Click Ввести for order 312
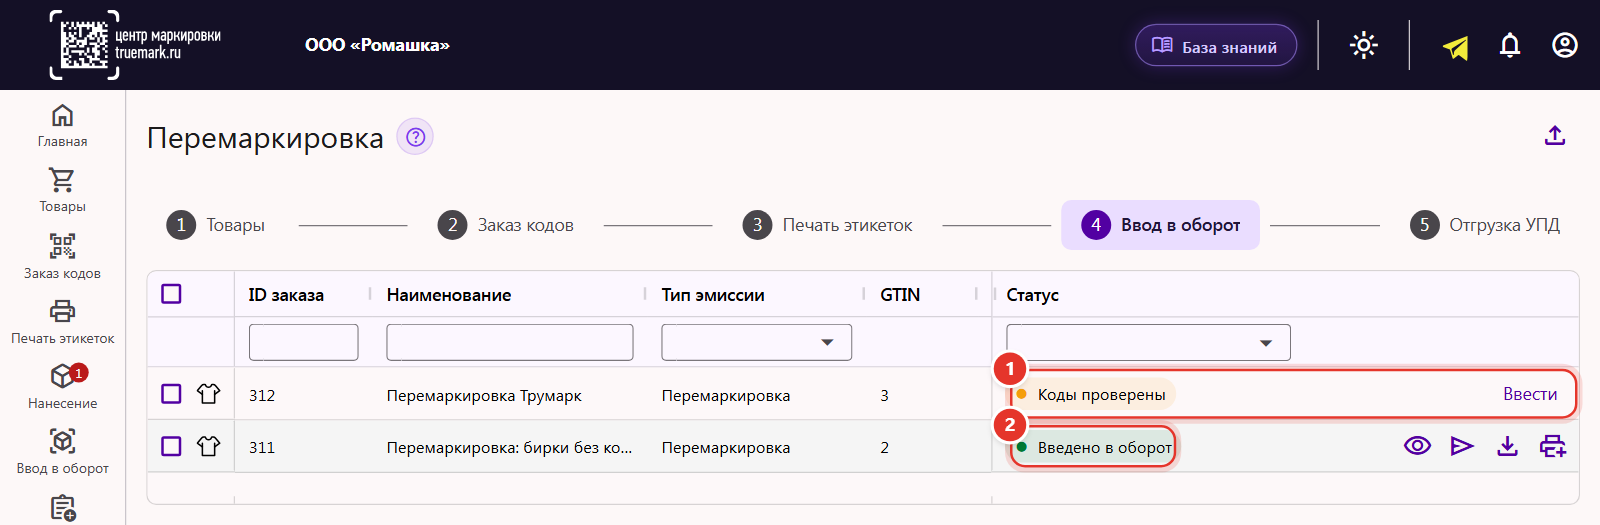Screen dimensions: 1600x525 click(x=1530, y=394)
